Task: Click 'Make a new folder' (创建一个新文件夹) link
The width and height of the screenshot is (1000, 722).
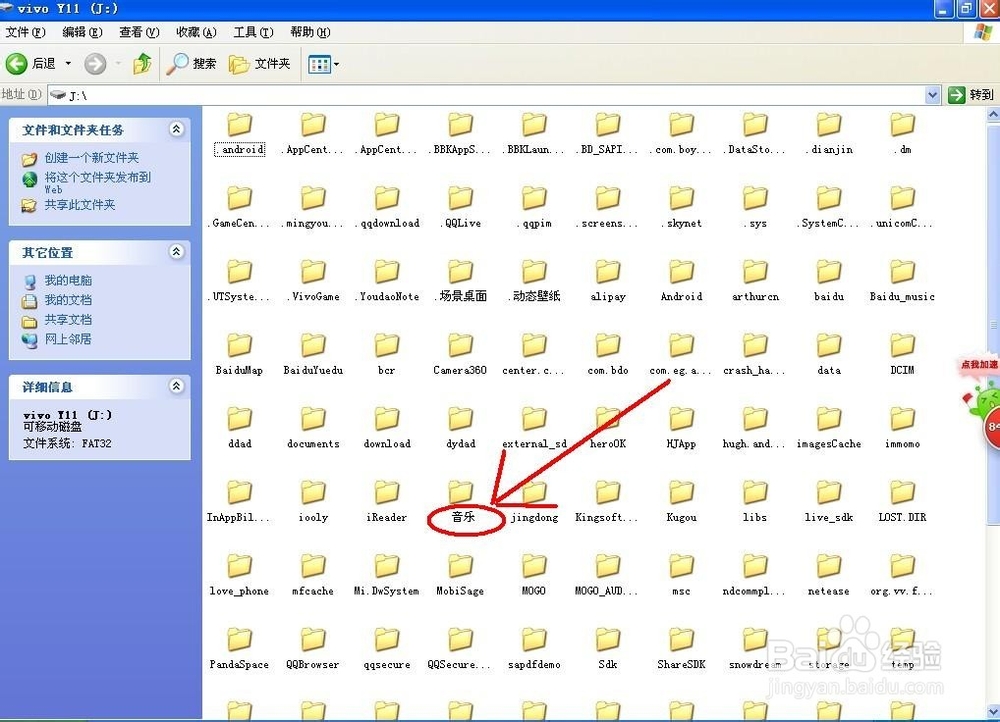Action: pyautogui.click(x=91, y=158)
